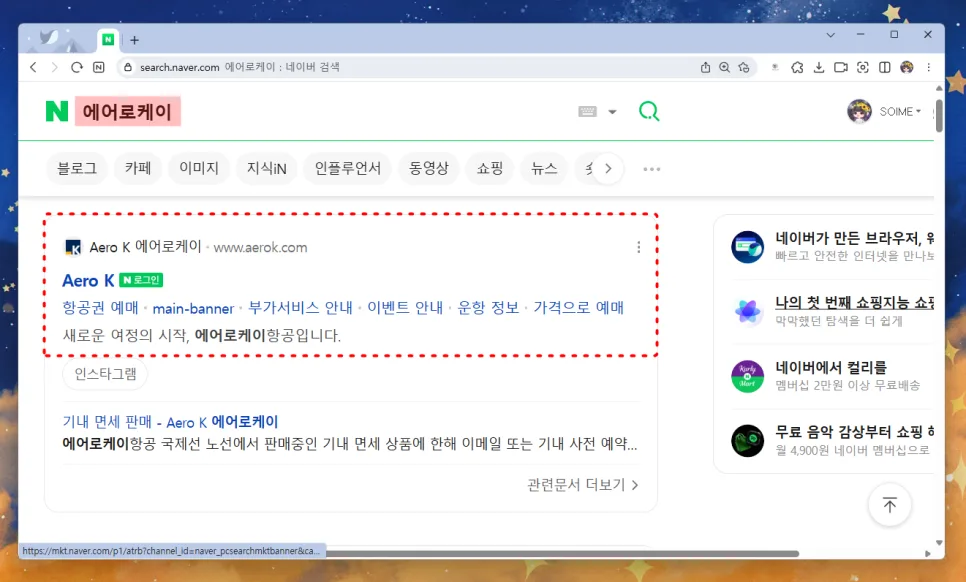Open the 지식iN search tab
Image resolution: width=966 pixels, height=582 pixels.
coord(267,169)
